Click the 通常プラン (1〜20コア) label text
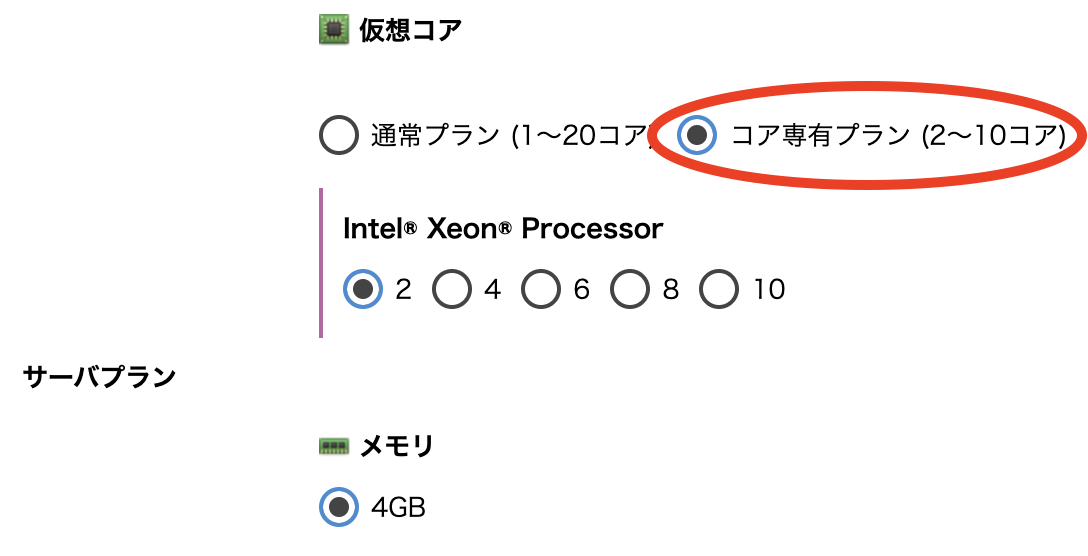This screenshot has height=556, width=1088. [x=511, y=135]
